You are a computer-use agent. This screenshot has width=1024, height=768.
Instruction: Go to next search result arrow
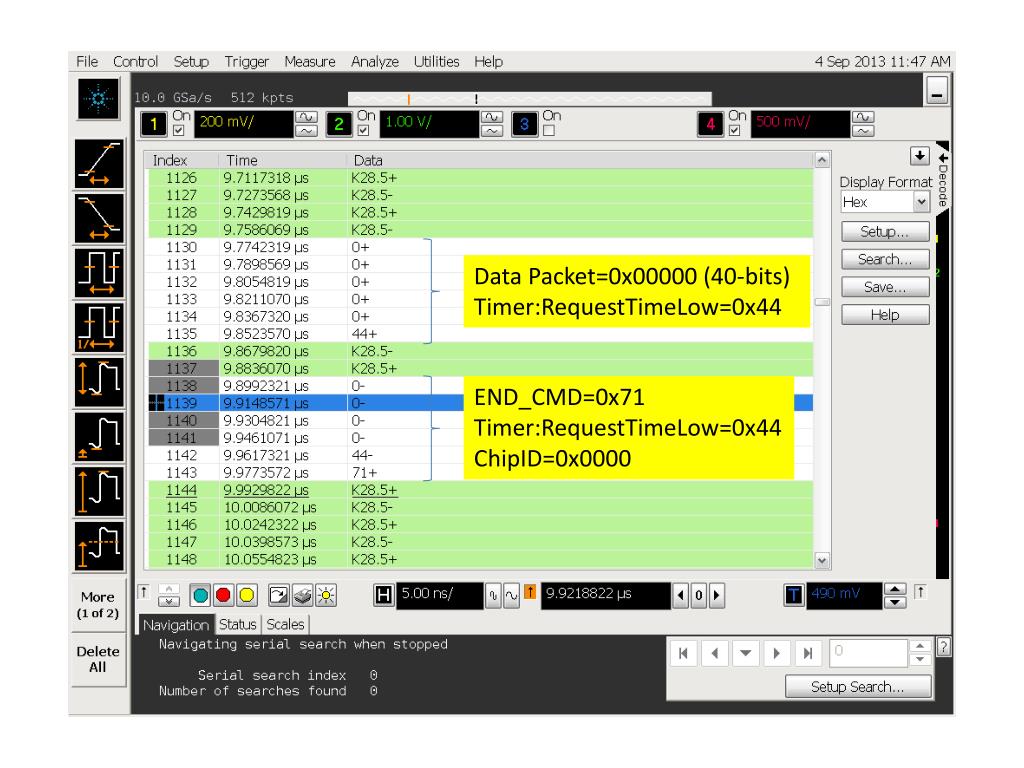pyautogui.click(x=776, y=653)
